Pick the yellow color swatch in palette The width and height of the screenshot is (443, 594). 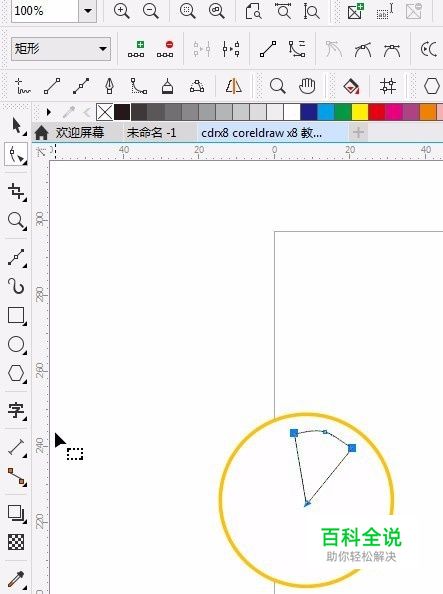tap(360, 113)
